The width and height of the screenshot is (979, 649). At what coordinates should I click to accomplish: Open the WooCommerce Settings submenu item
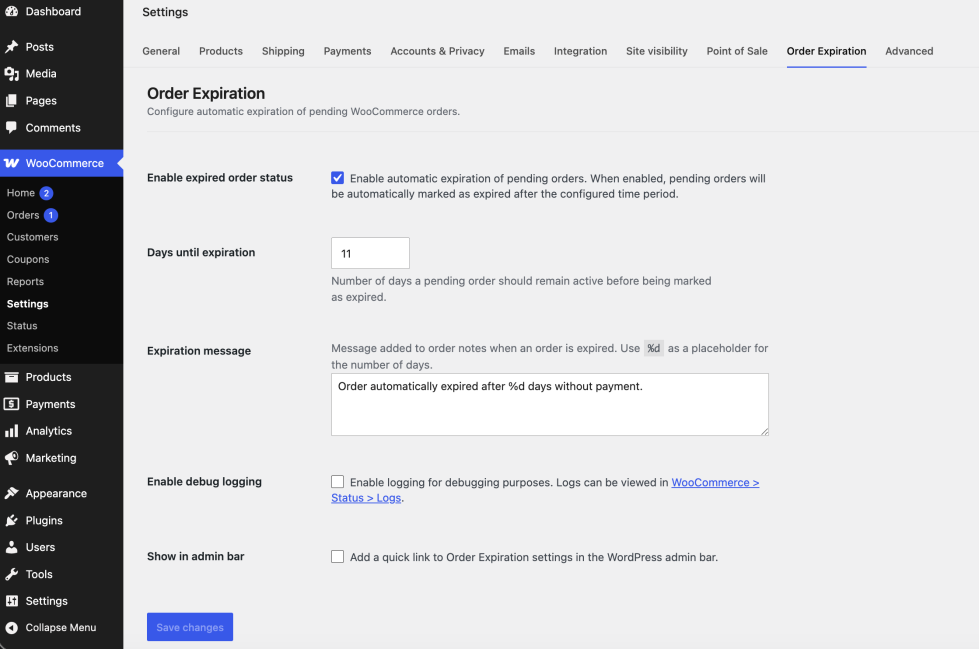[x=27, y=304]
